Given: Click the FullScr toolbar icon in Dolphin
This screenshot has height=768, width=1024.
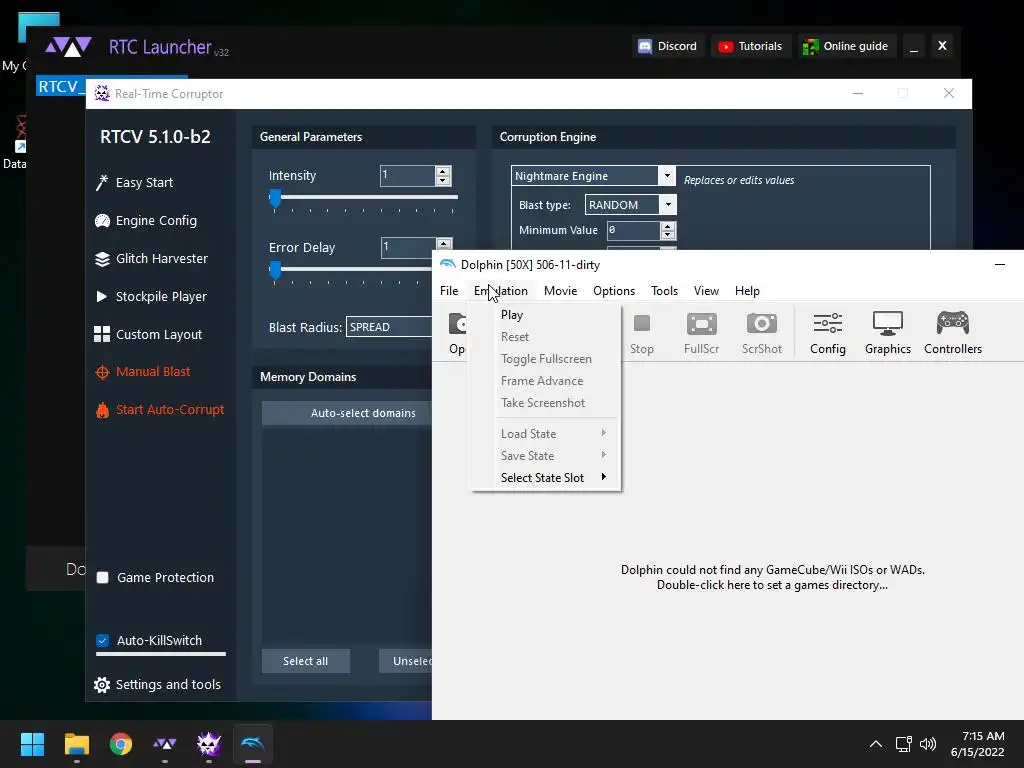Looking at the screenshot, I should tap(701, 334).
